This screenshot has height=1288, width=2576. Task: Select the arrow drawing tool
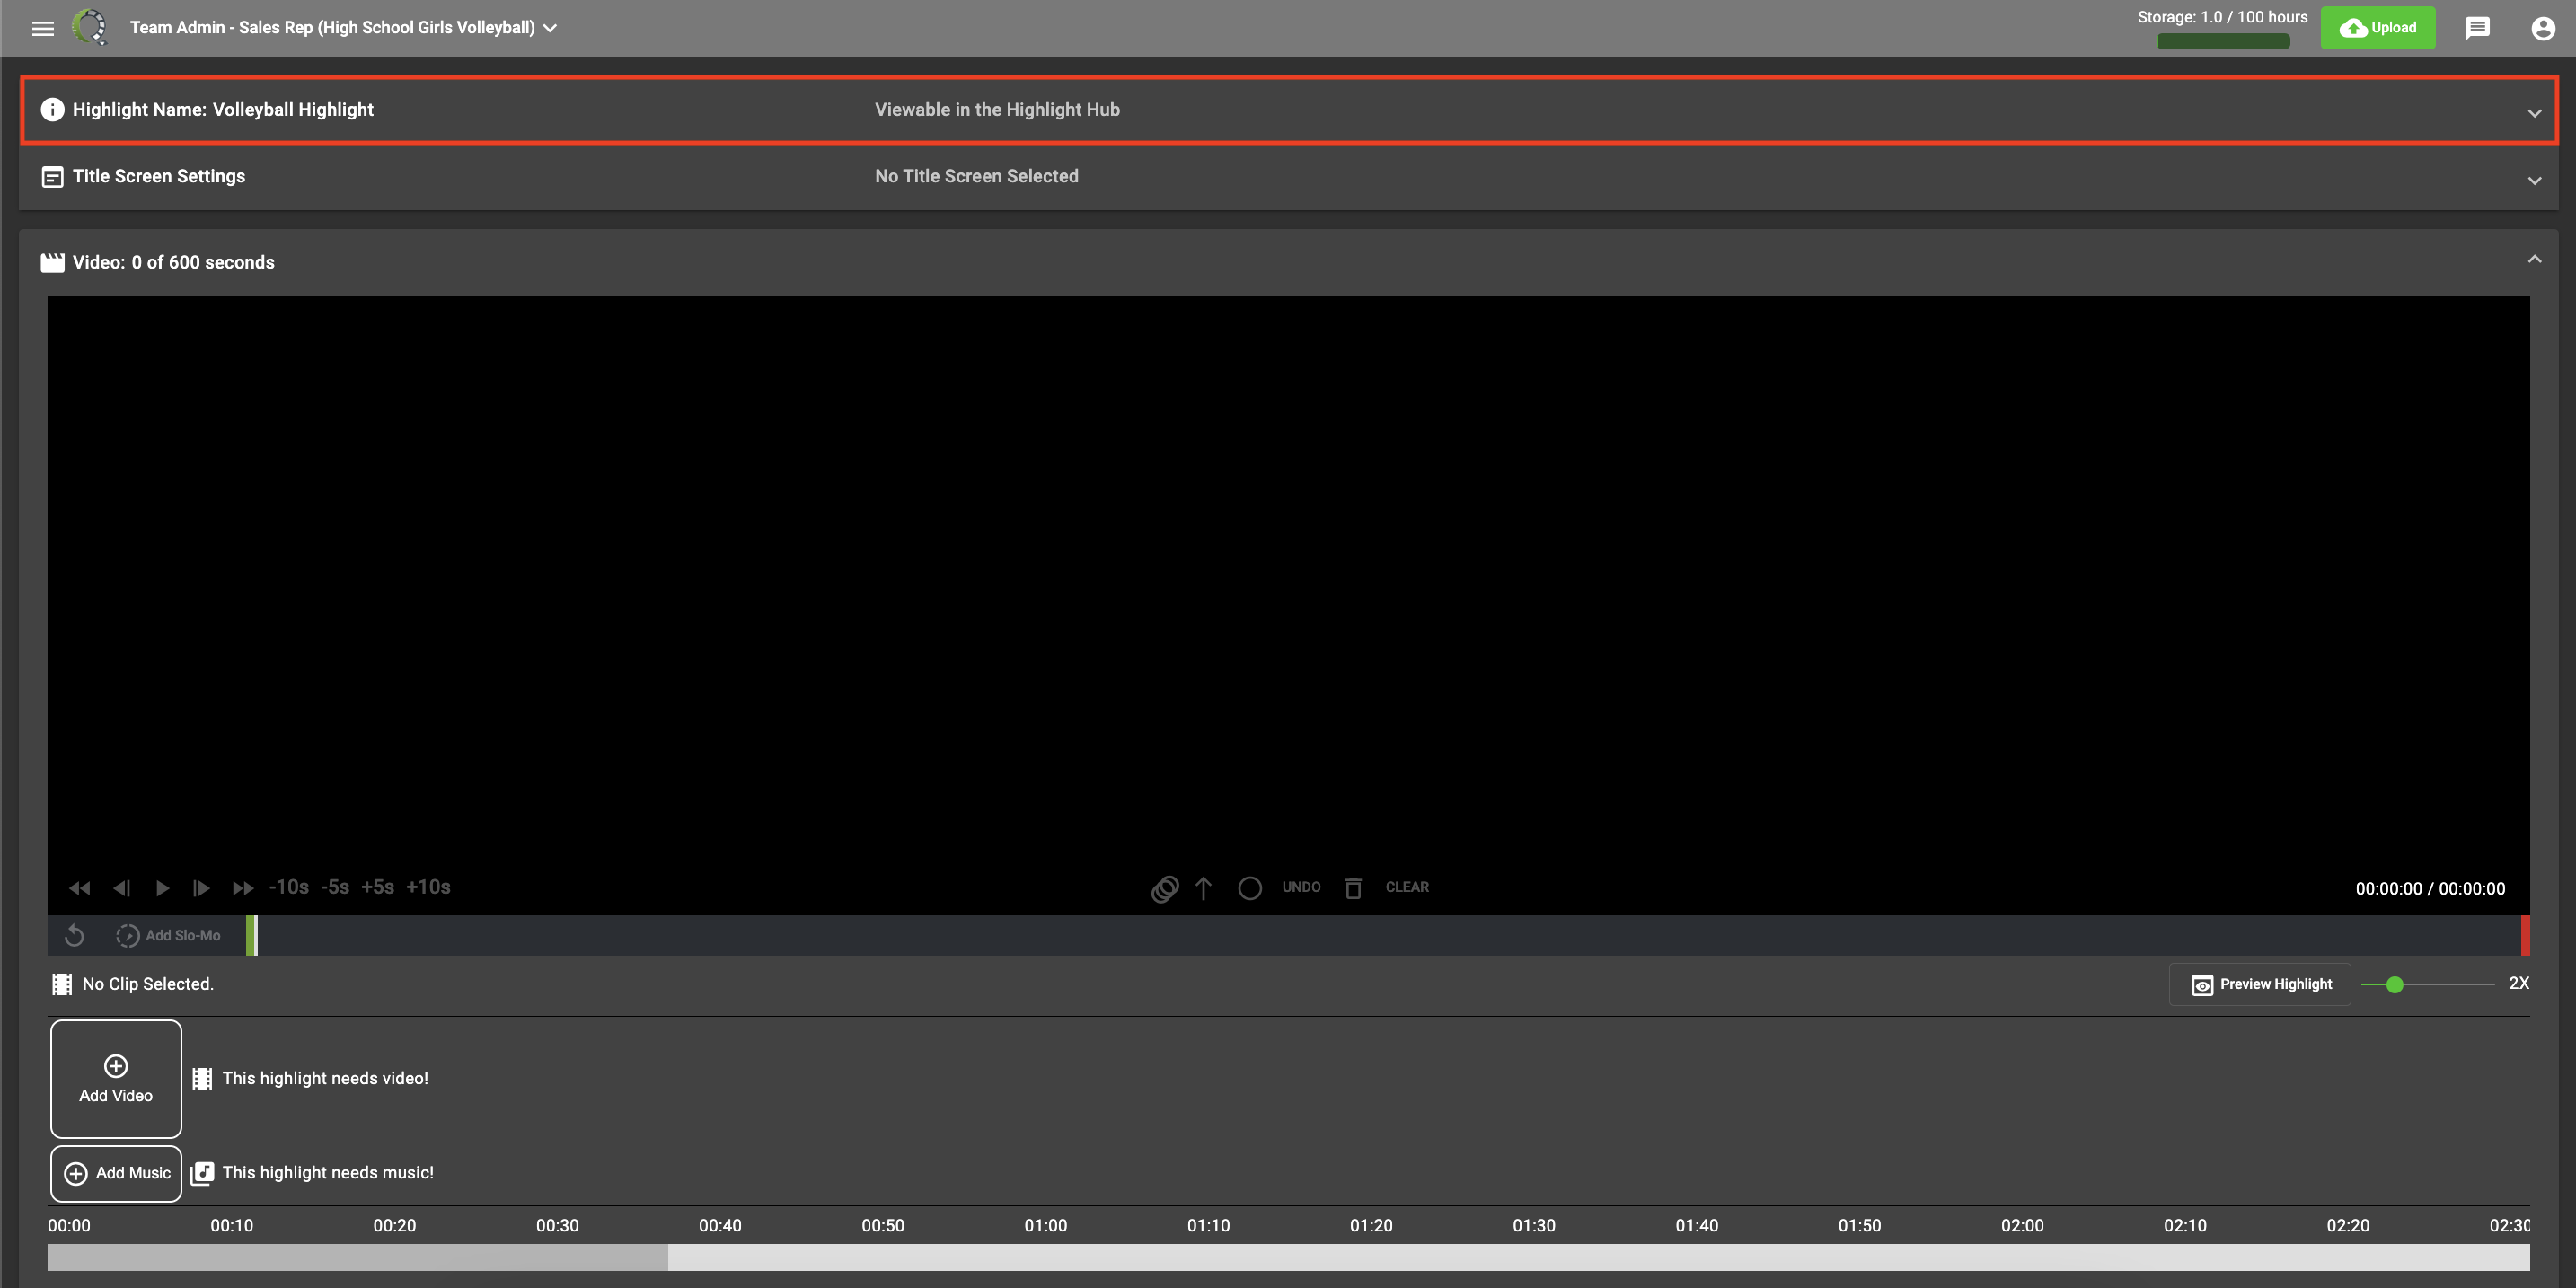(x=1204, y=888)
